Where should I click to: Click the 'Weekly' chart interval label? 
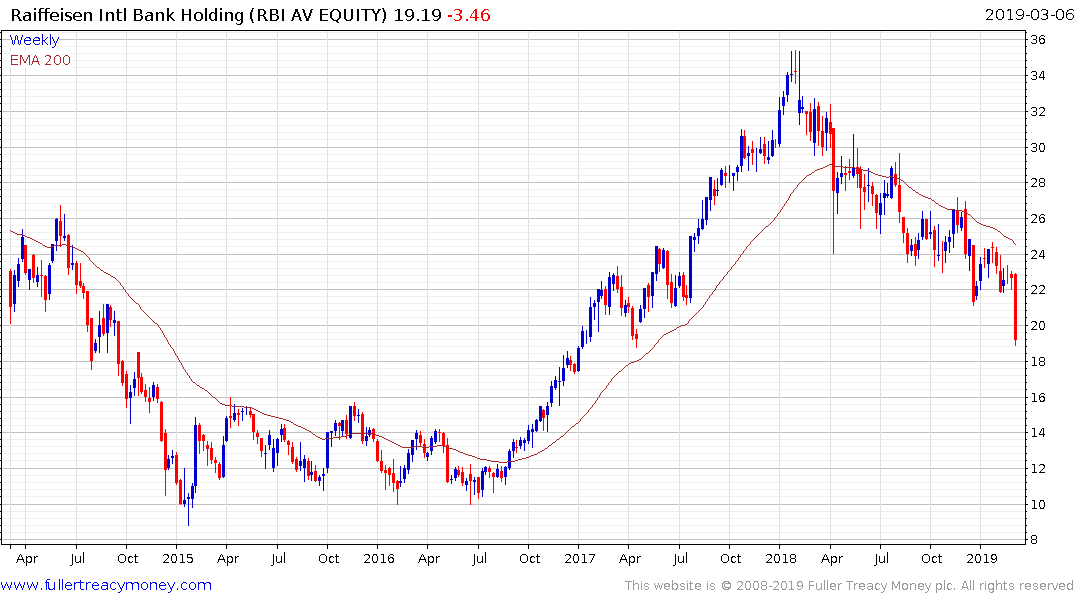[x=34, y=40]
